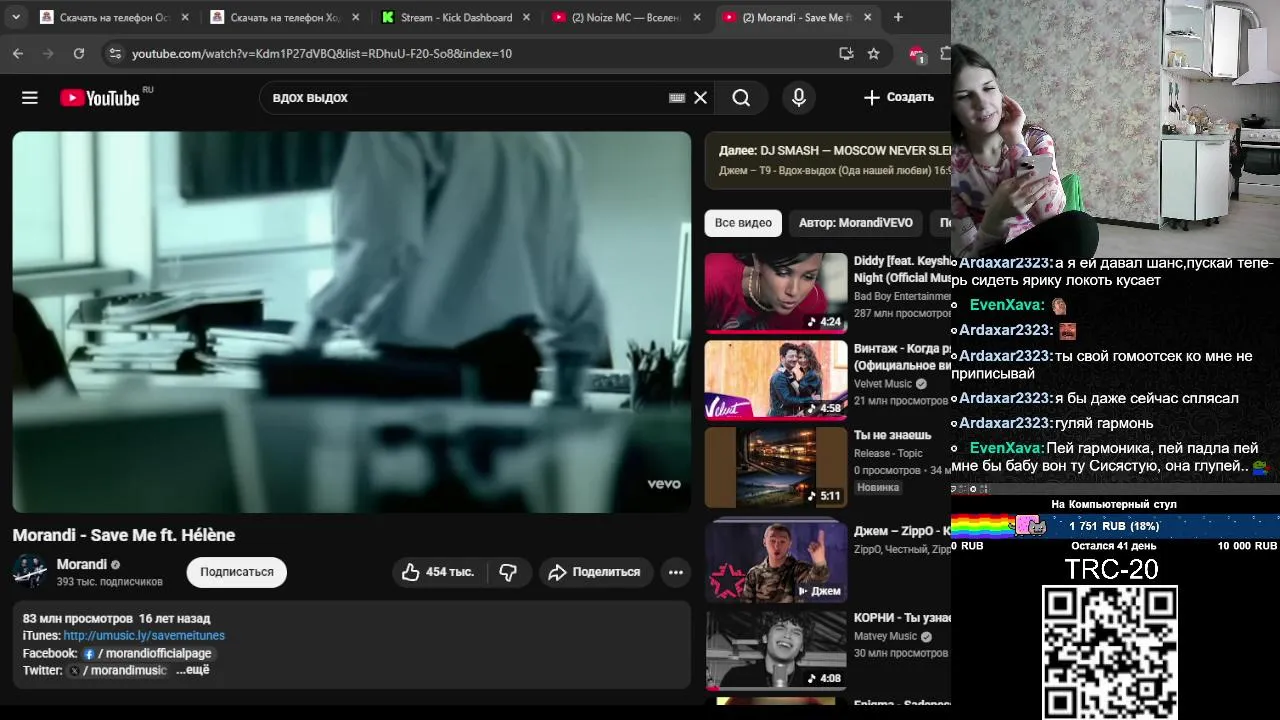Viewport: 1280px width, 720px height.
Task: Switch to the Noize MC tab
Action: pyautogui.click(x=626, y=17)
